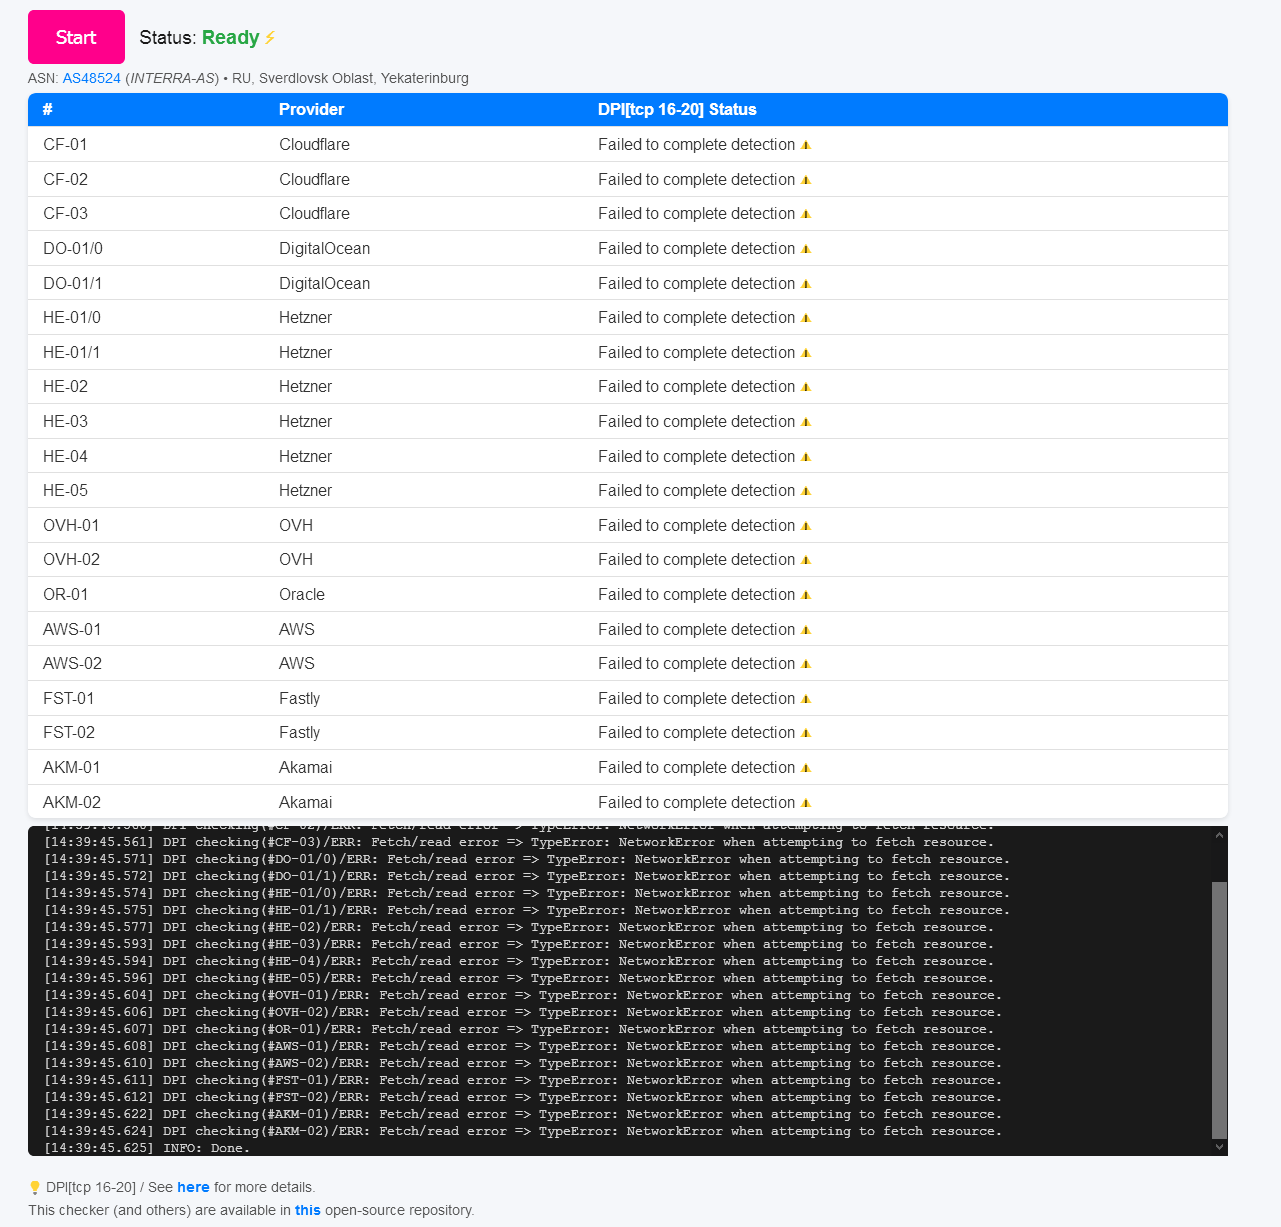The height and width of the screenshot is (1227, 1281).
Task: Click the warning icon in row FST-01
Action: (x=806, y=699)
